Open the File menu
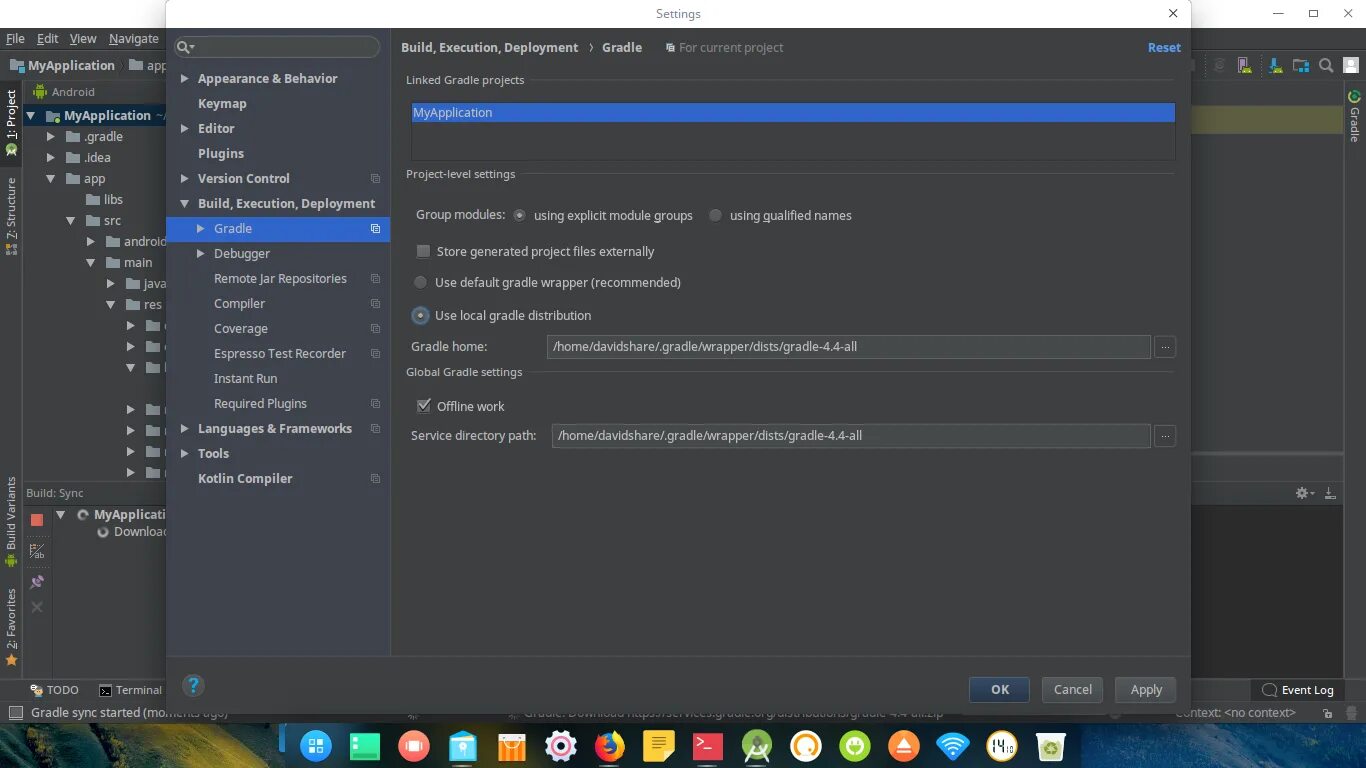The width and height of the screenshot is (1366, 768). click(15, 38)
